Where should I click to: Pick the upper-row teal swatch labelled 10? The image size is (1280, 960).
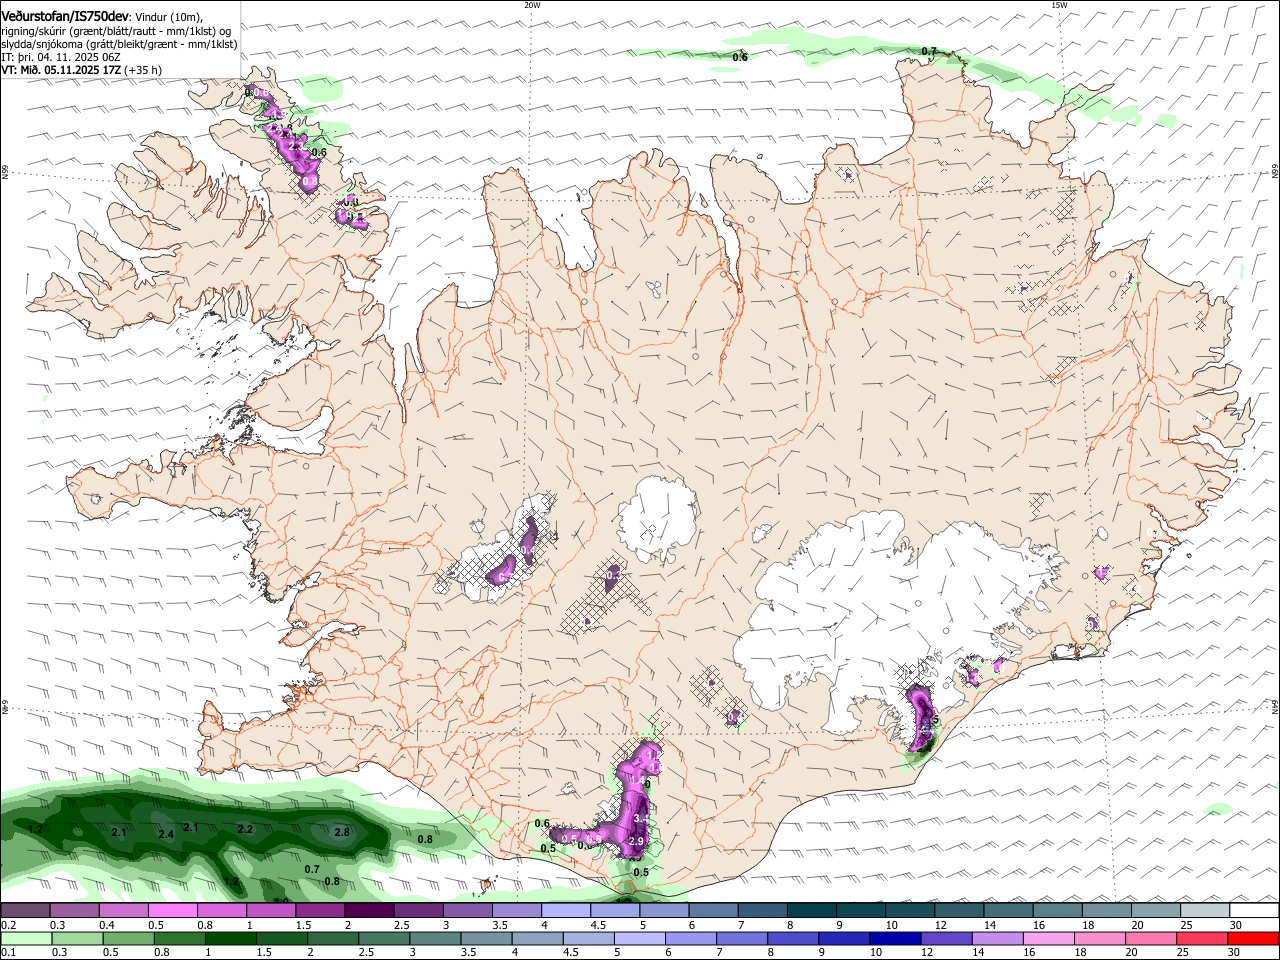(x=910, y=911)
